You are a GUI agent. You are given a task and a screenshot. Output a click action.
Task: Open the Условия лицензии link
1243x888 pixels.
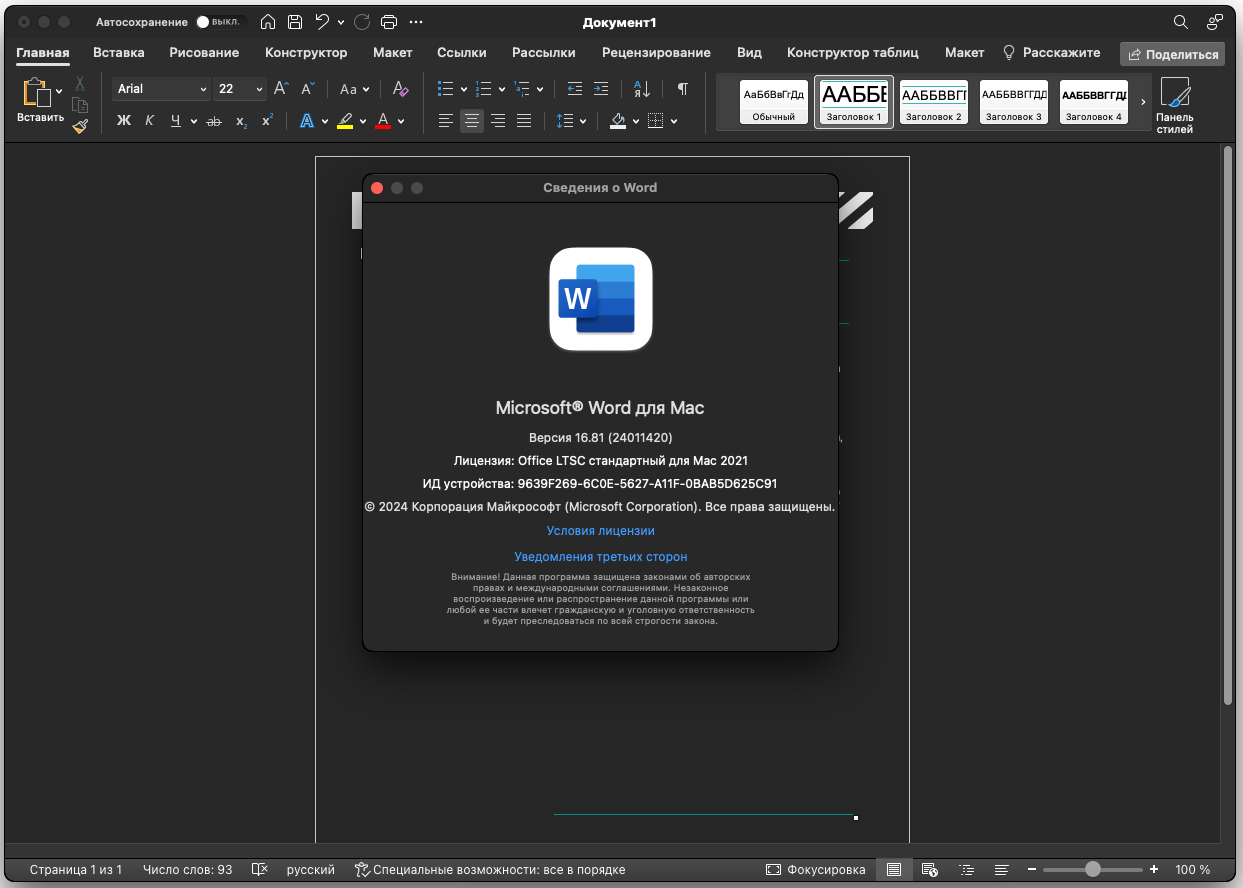pos(600,531)
